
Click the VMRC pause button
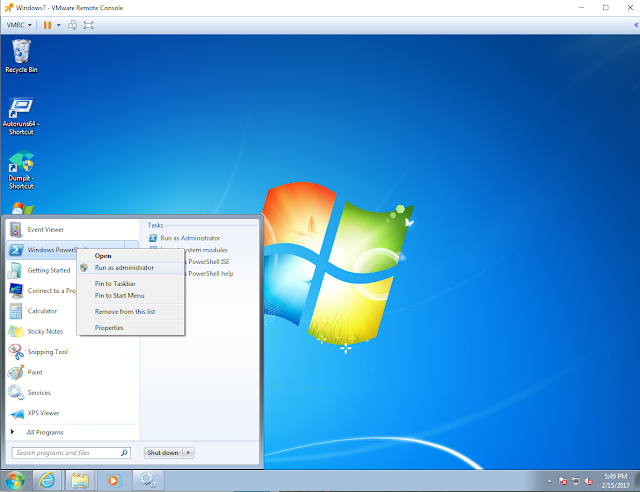coord(47,25)
